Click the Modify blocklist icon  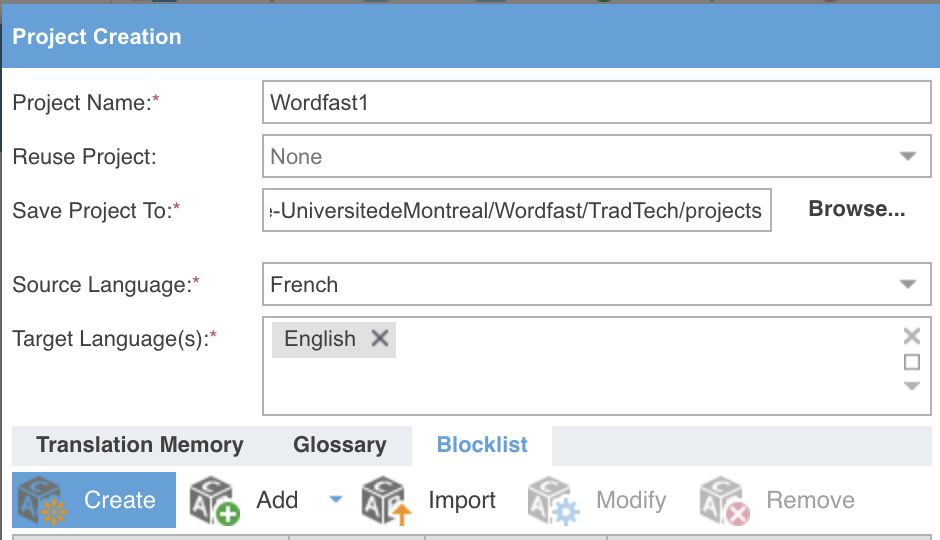pyautogui.click(x=553, y=500)
